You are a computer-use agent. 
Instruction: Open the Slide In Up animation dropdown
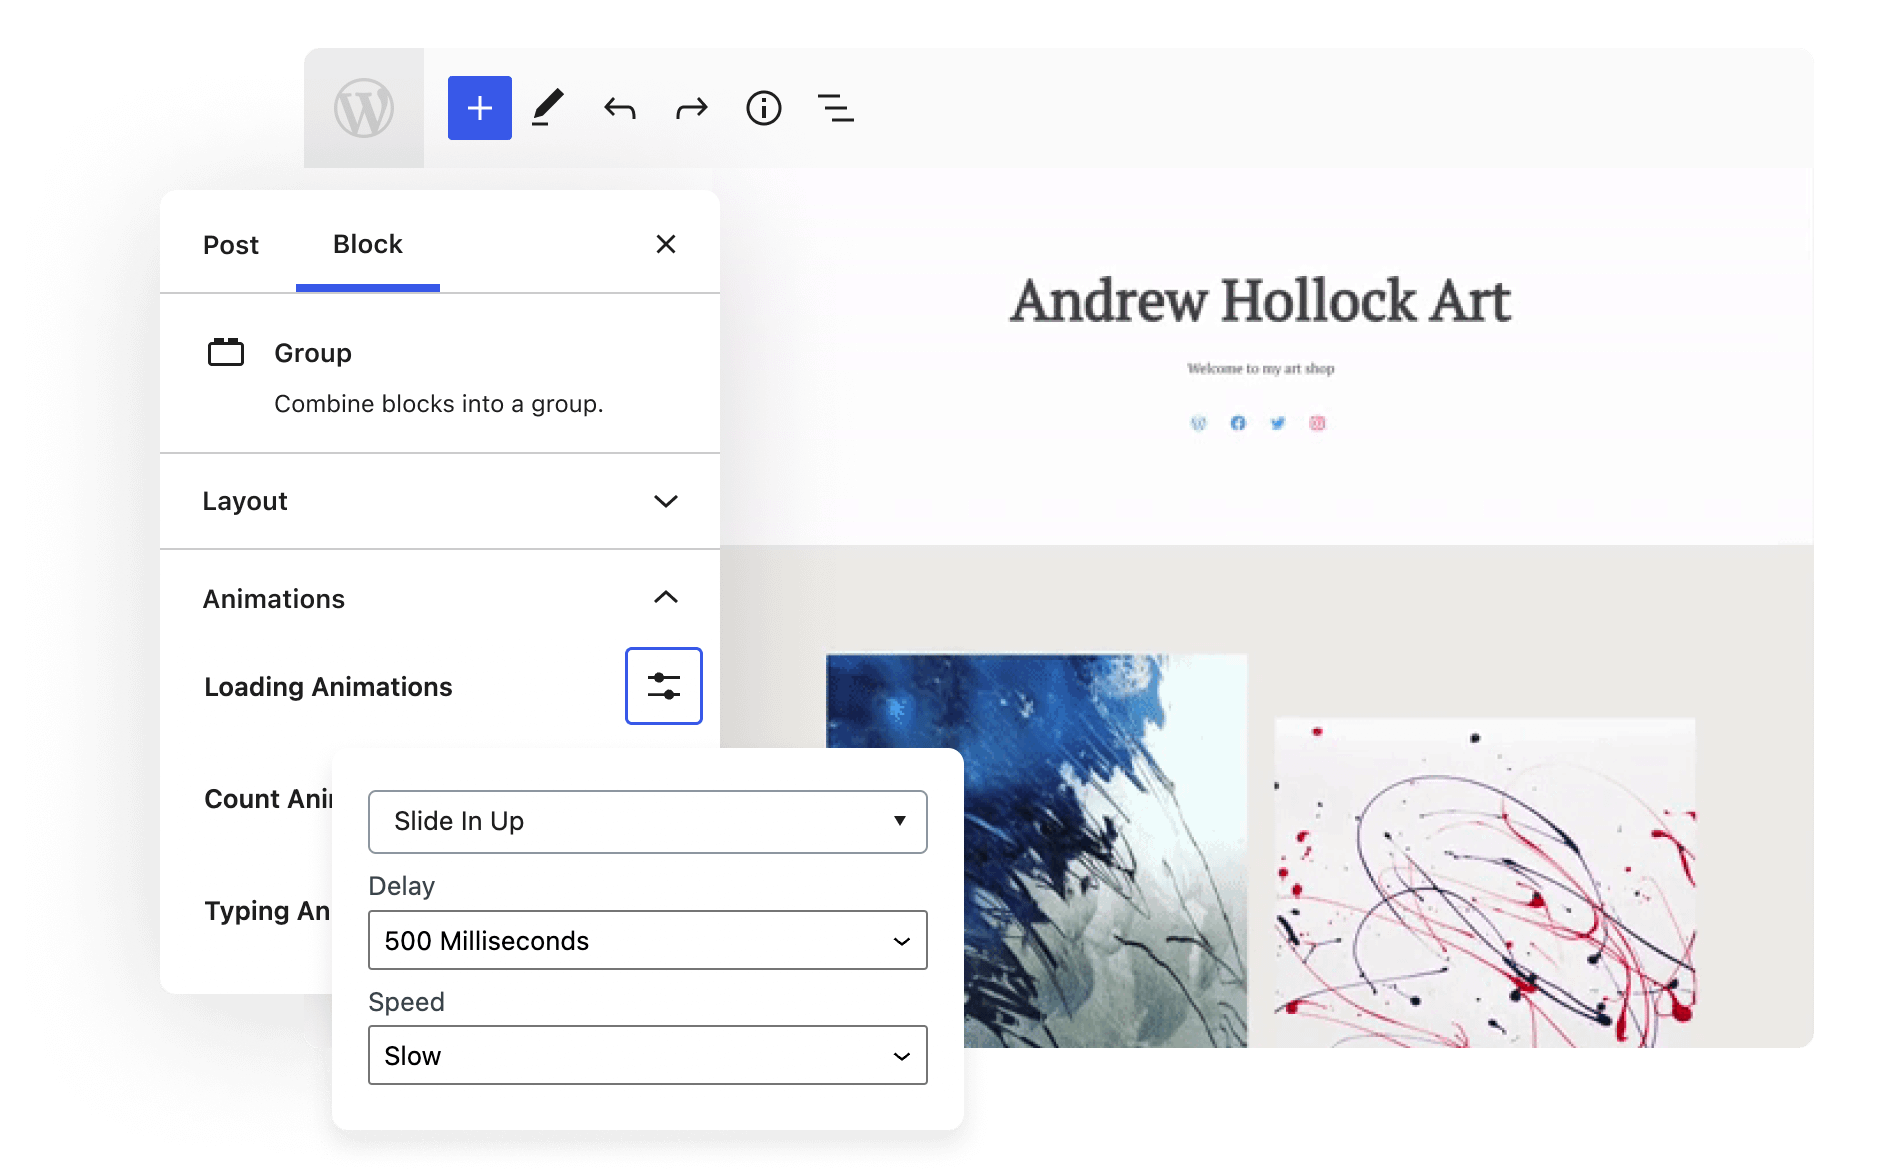point(647,821)
